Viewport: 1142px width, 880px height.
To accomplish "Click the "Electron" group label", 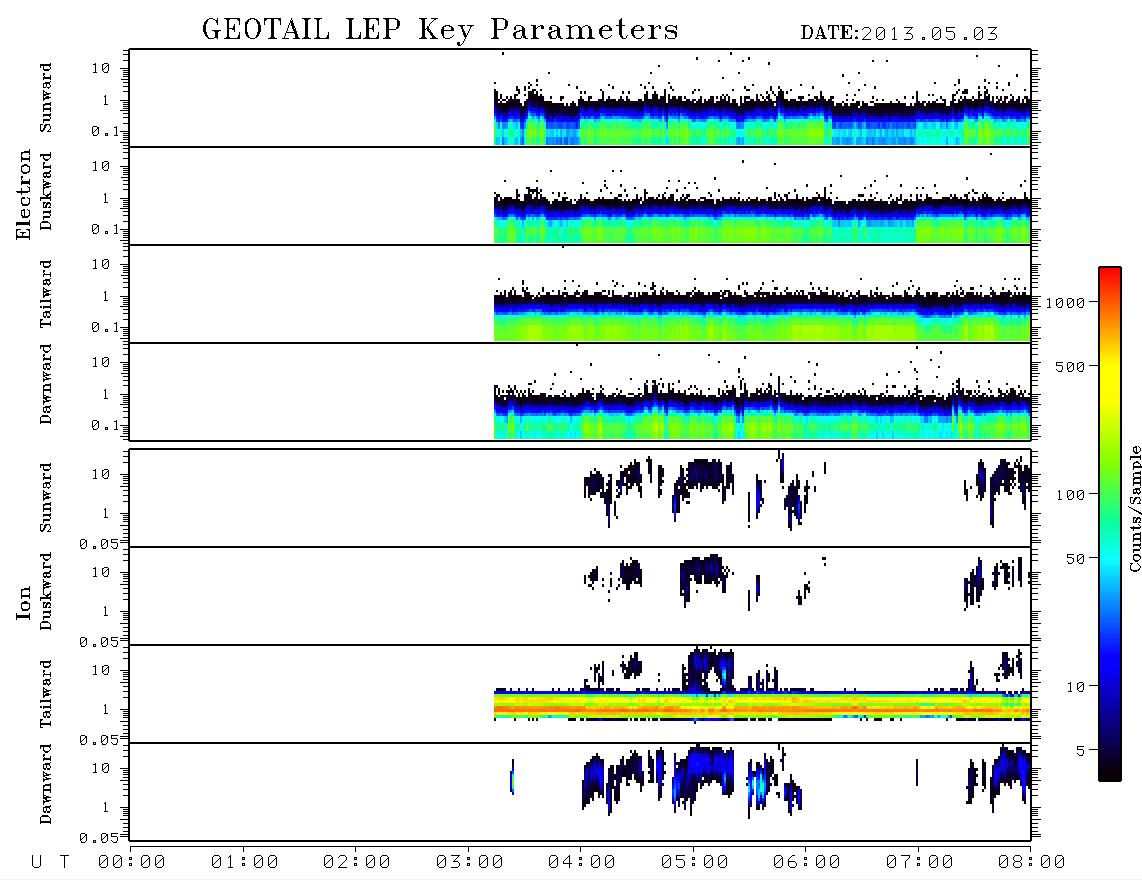I will coord(23,194).
